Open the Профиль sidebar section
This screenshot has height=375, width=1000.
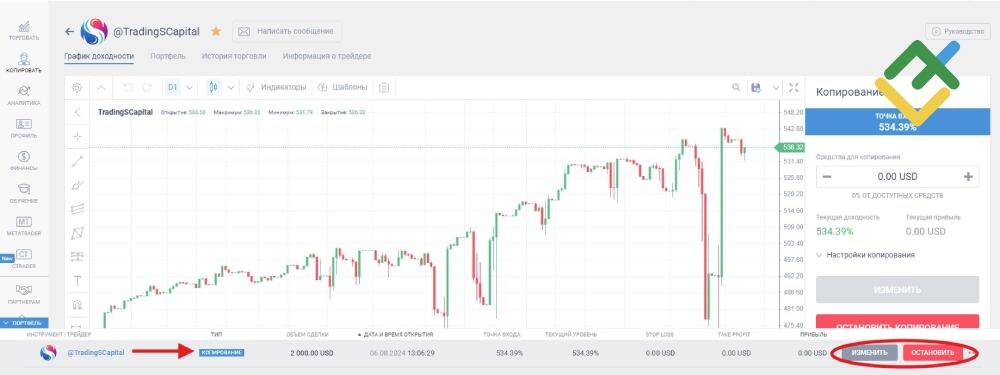(24, 128)
